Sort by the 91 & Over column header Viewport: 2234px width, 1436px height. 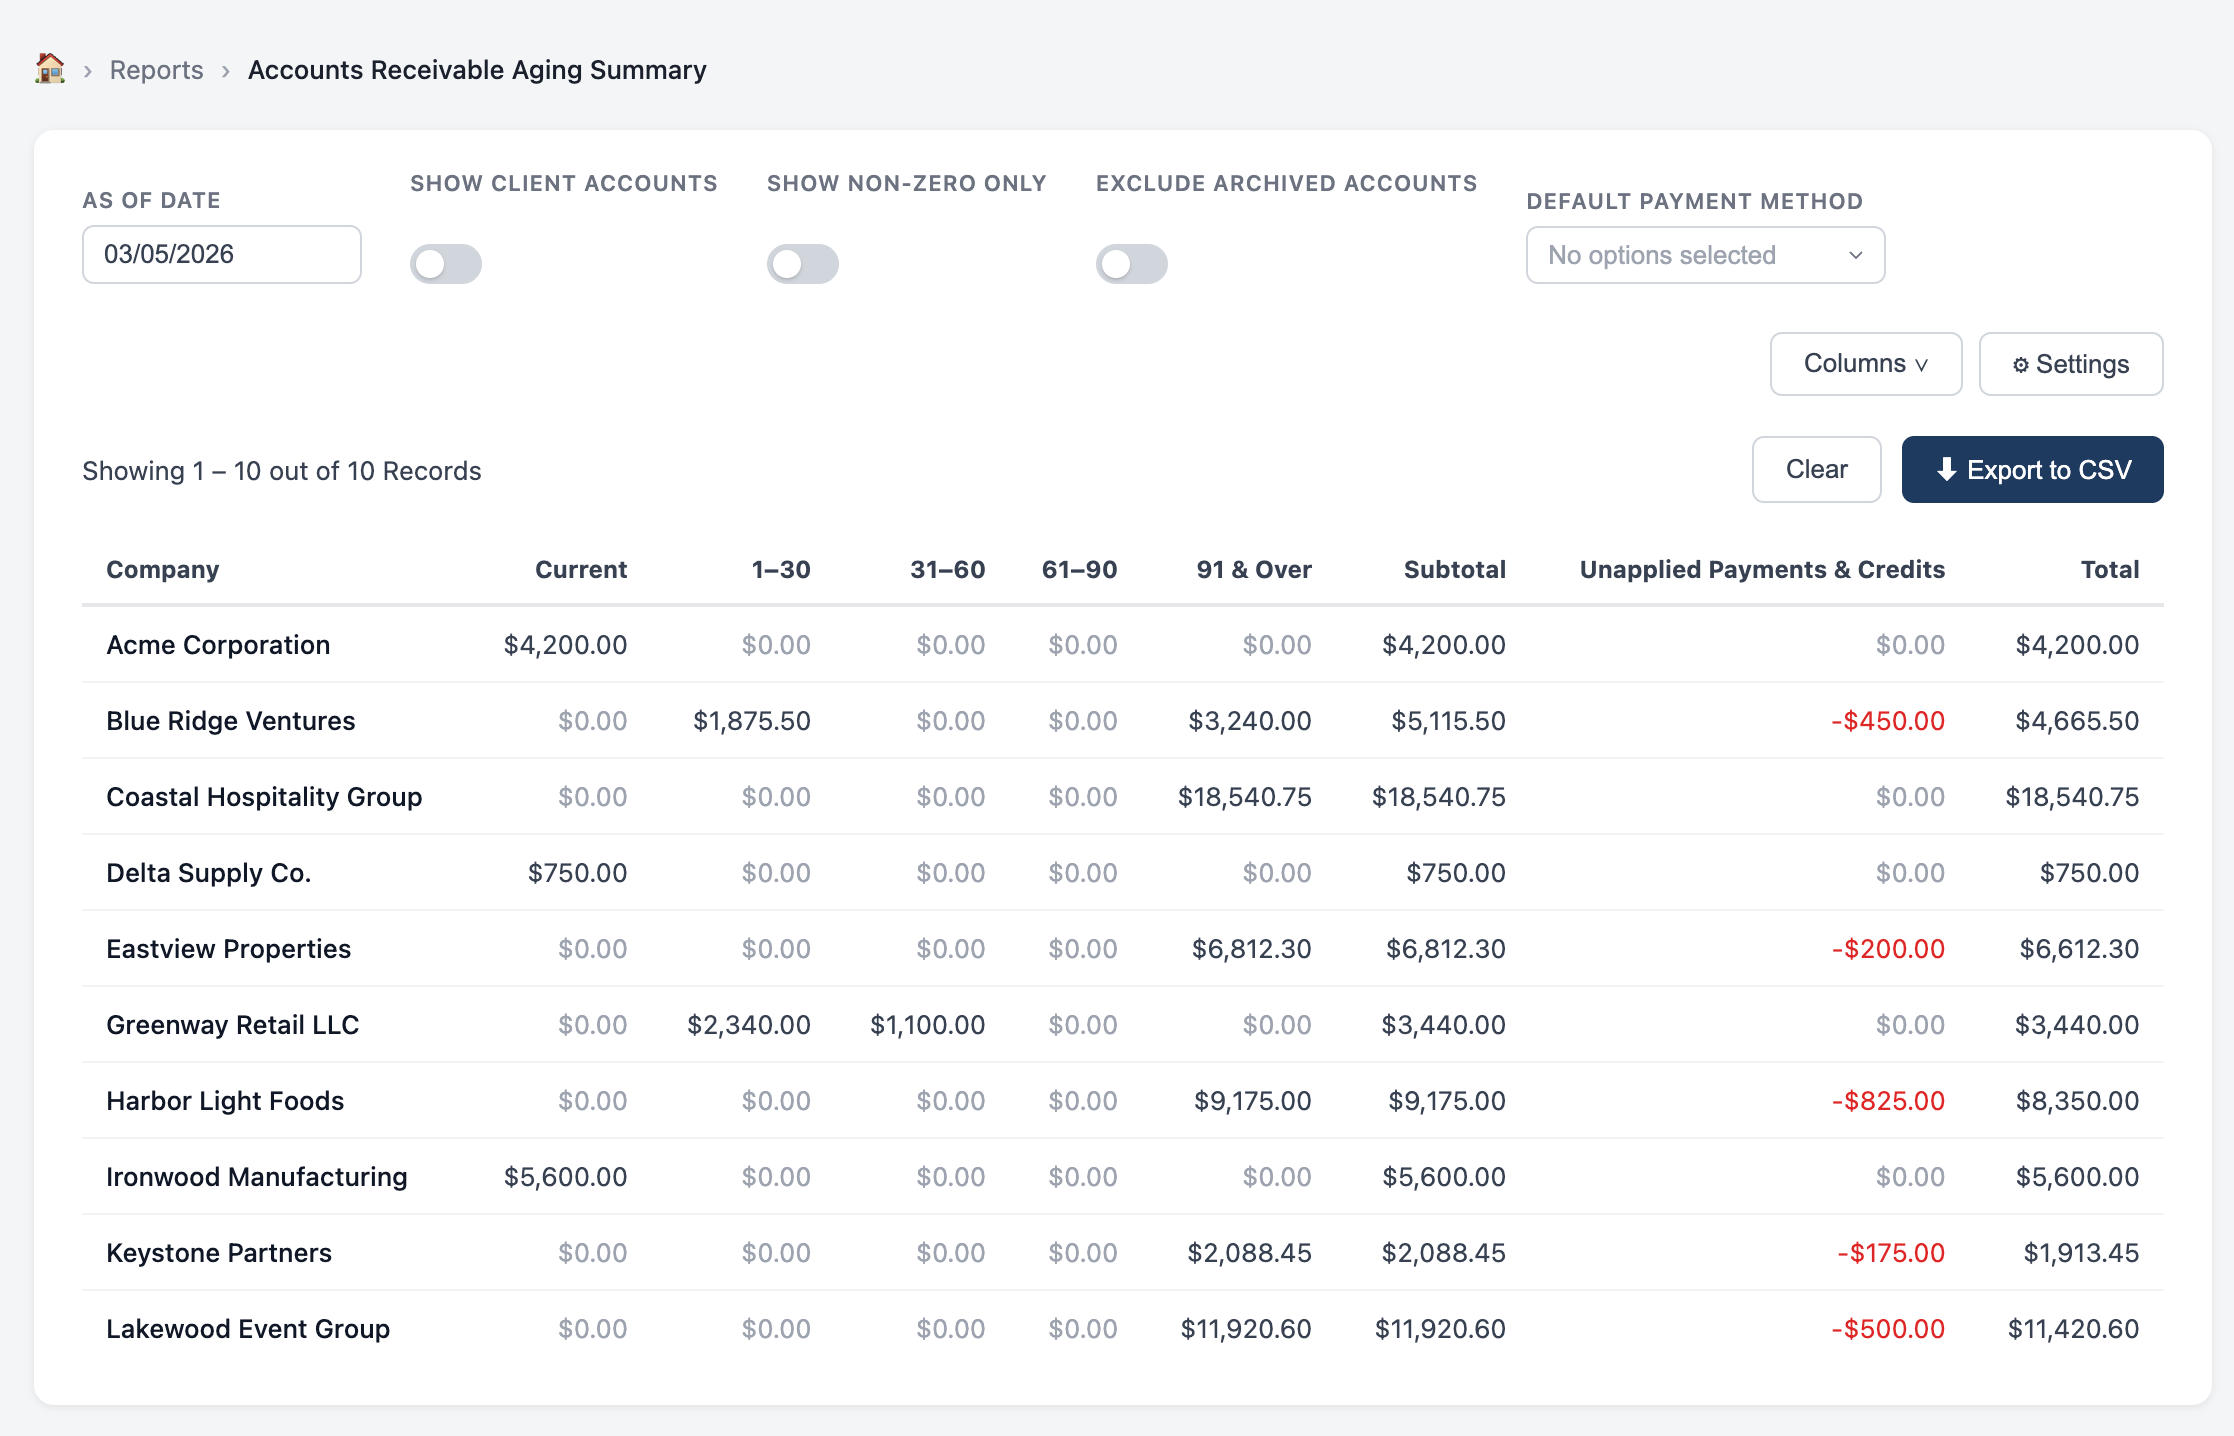click(x=1253, y=569)
